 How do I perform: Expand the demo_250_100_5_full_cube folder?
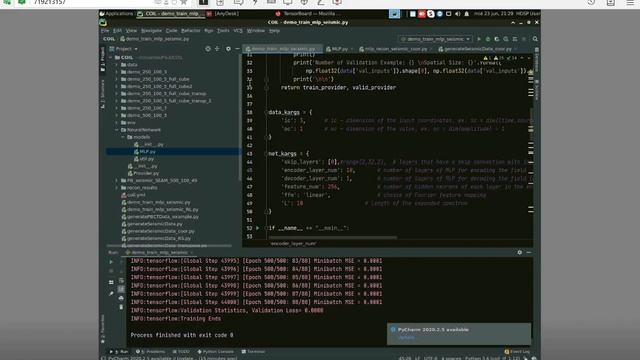117,79
